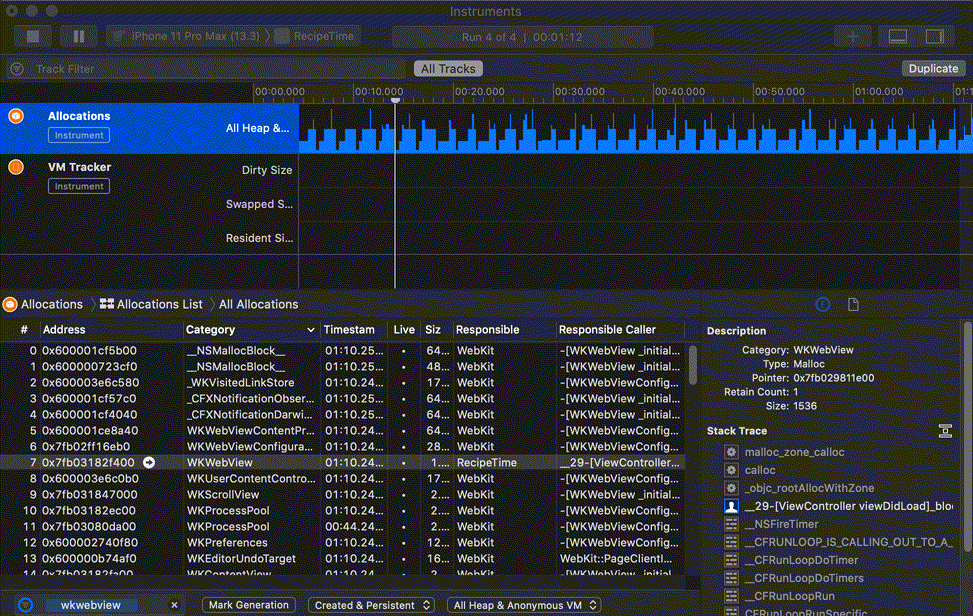Select the Allocations instrument track icon
This screenshot has height=616, width=973.
[x=16, y=116]
